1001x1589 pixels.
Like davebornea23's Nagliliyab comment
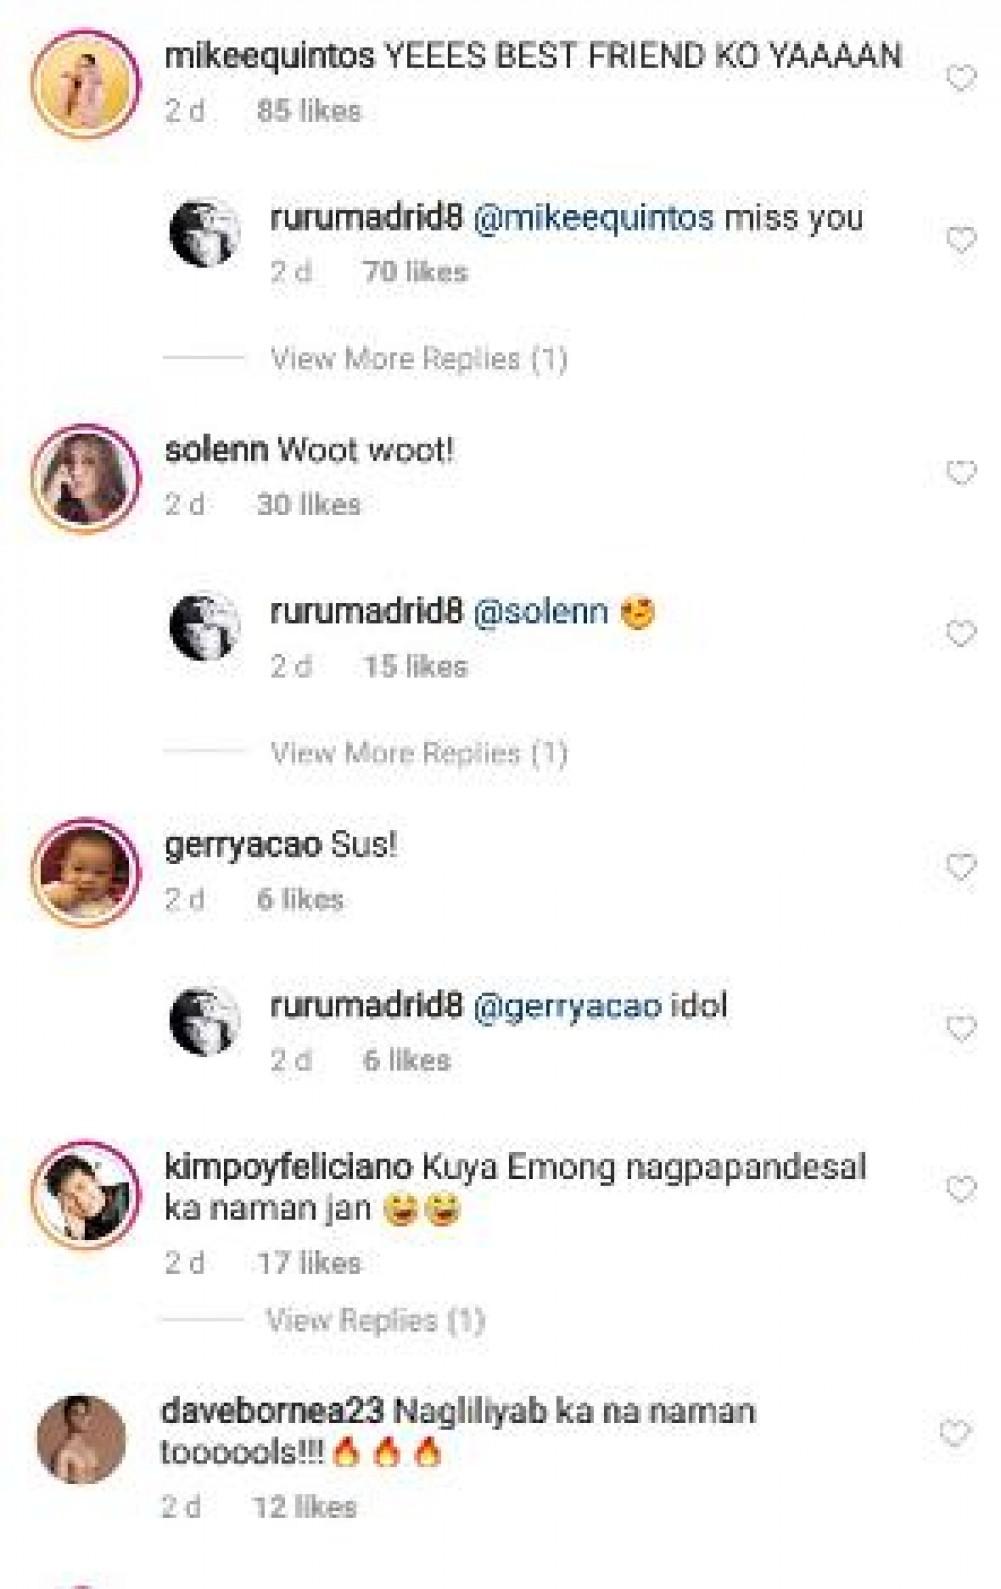[956, 1434]
